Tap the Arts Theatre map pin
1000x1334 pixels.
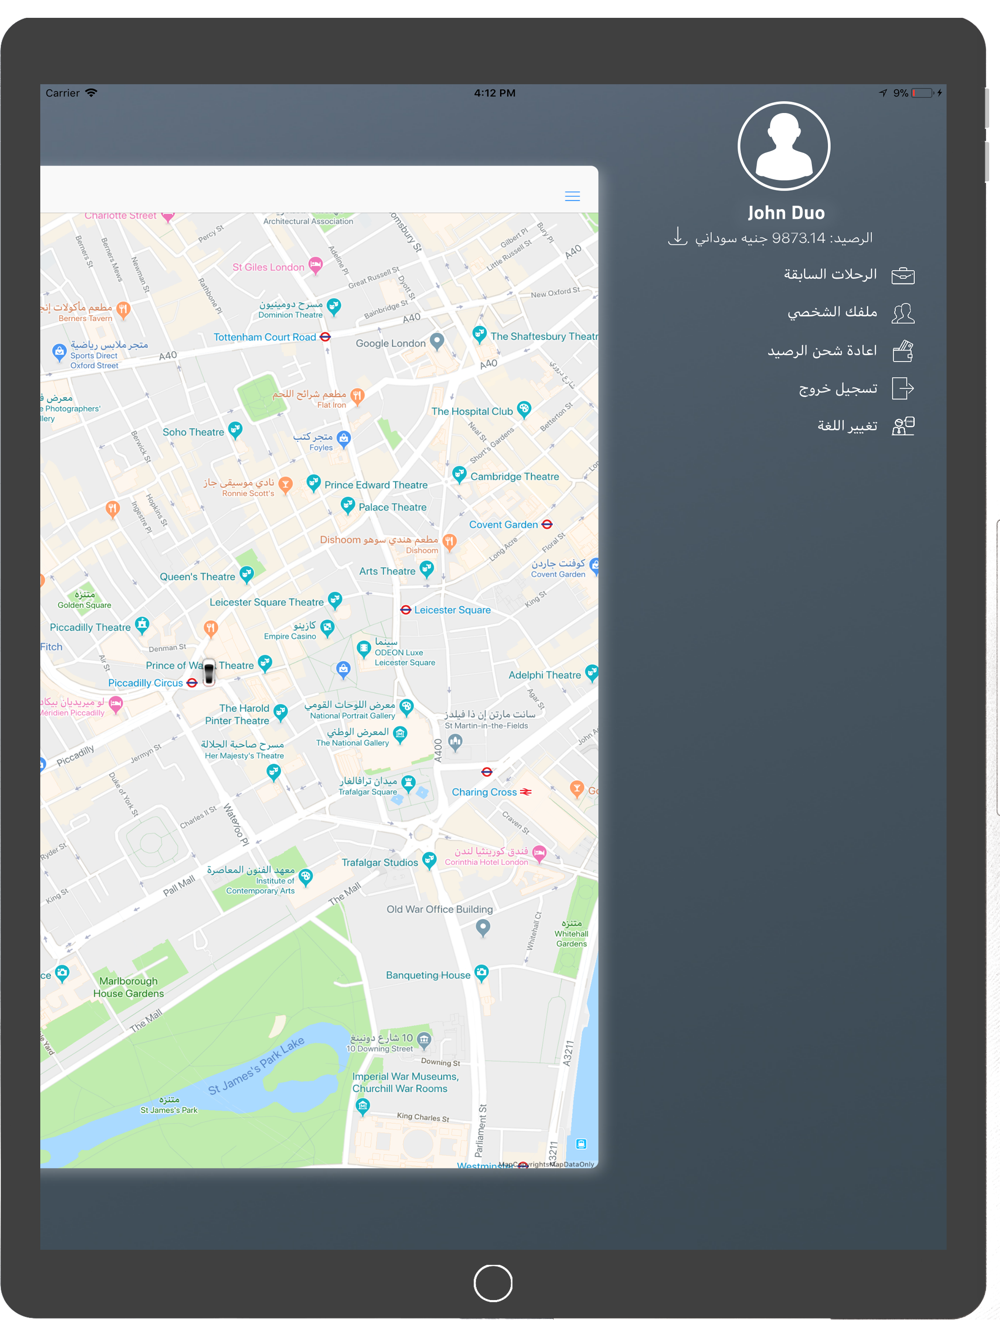[x=427, y=569]
